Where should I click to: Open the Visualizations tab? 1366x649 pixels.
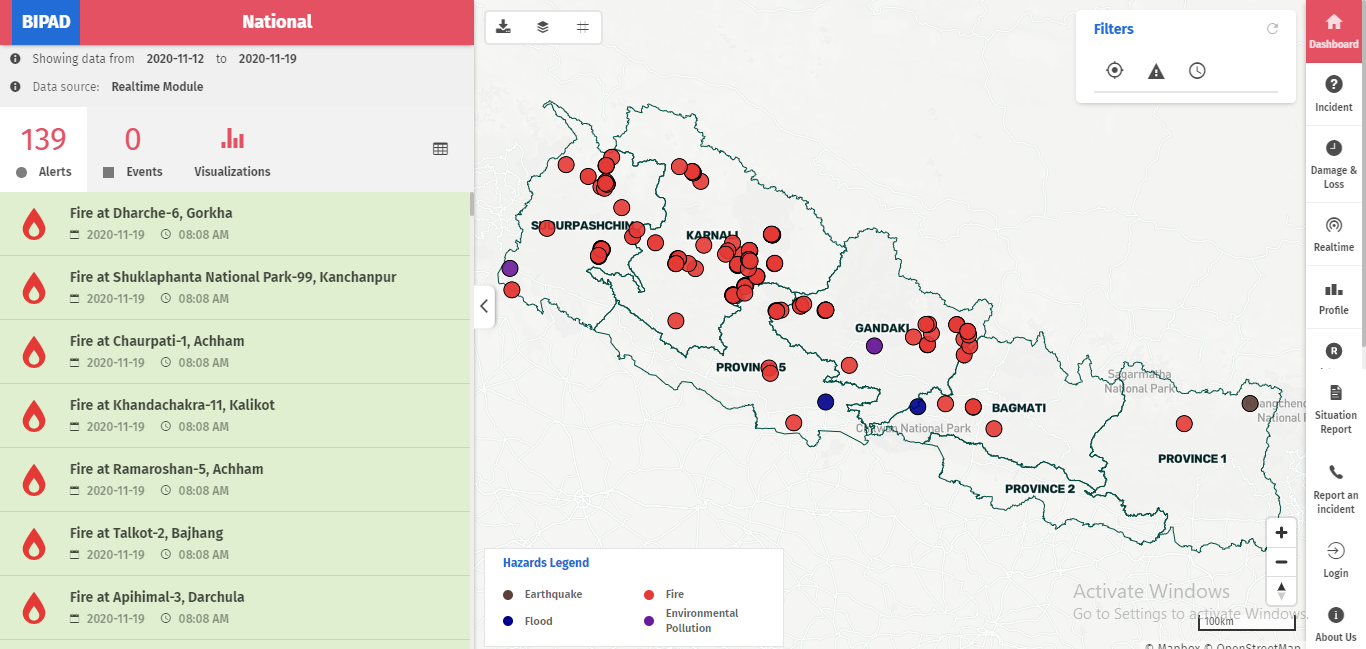click(232, 150)
